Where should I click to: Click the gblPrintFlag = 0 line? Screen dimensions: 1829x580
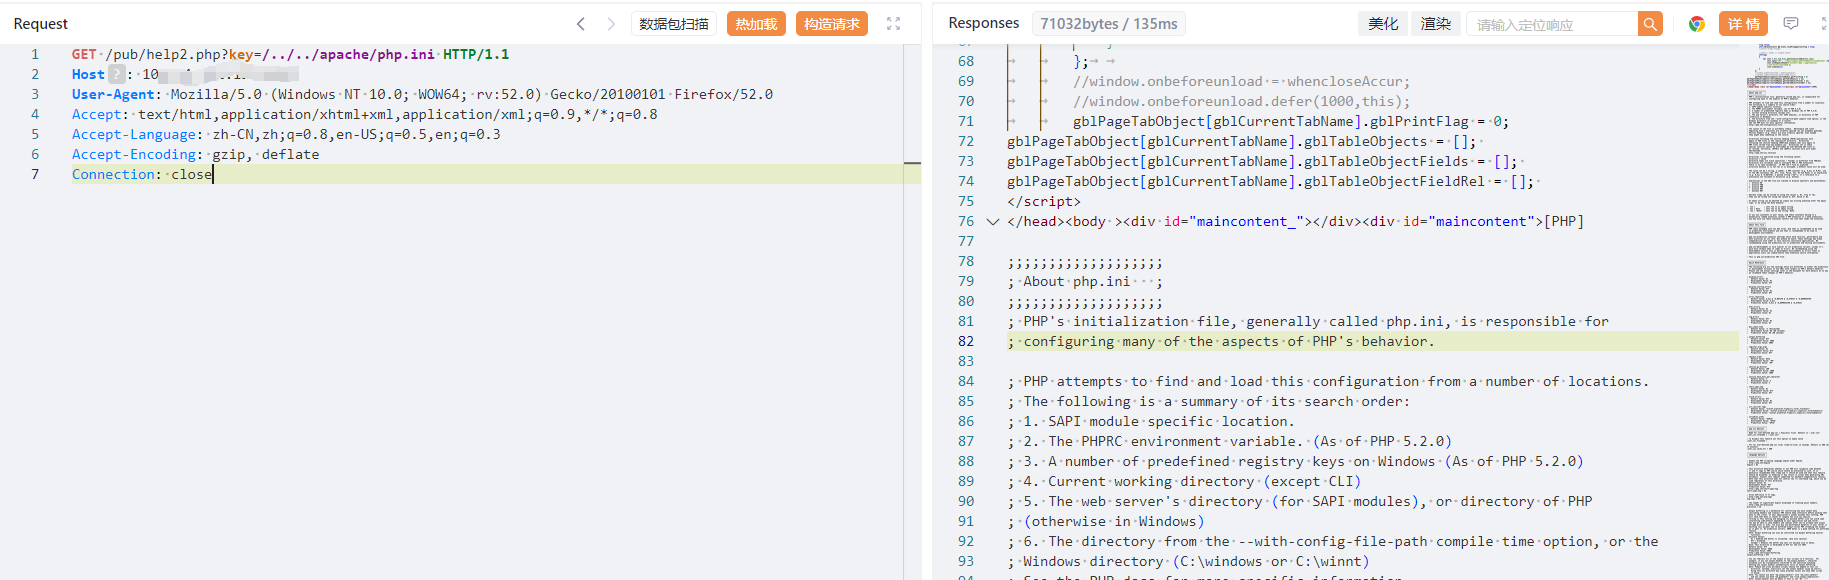click(1291, 122)
